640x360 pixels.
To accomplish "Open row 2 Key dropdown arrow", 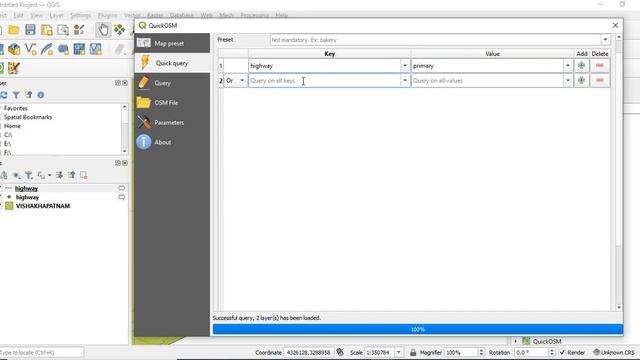I will [405, 80].
